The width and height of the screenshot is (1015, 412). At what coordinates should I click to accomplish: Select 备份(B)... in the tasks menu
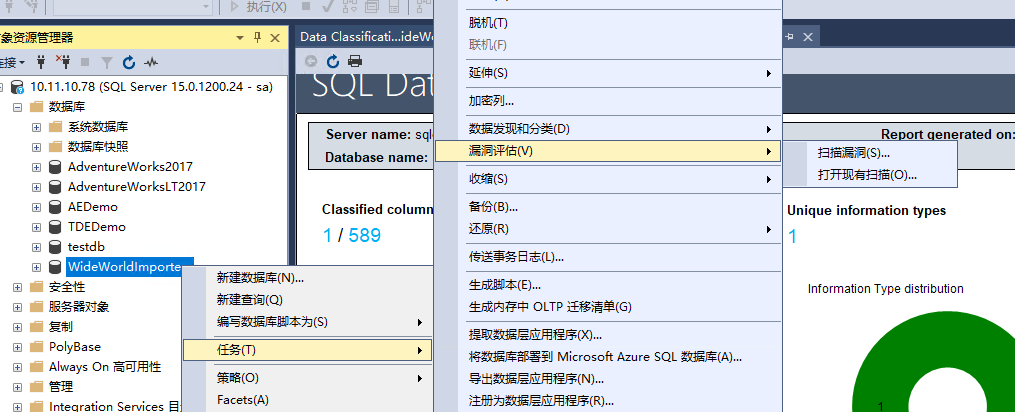[607, 207]
